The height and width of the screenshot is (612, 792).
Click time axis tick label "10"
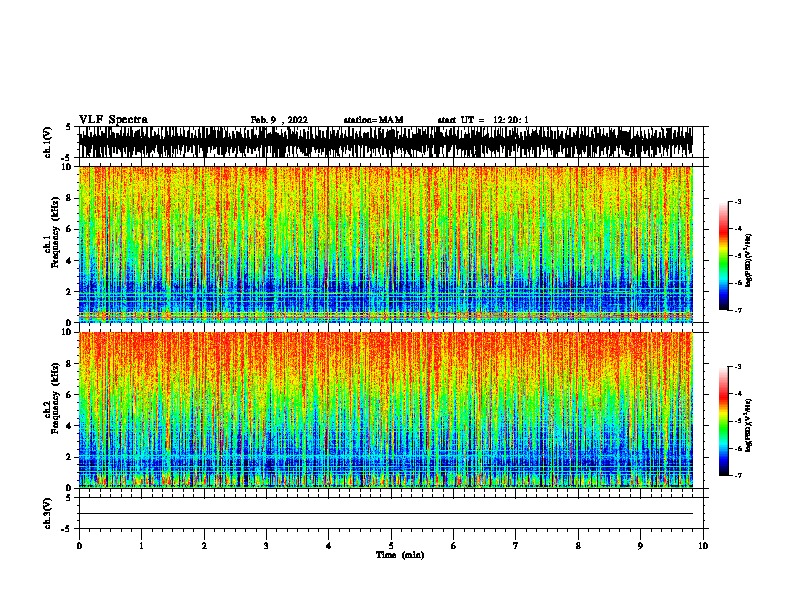coord(703,546)
